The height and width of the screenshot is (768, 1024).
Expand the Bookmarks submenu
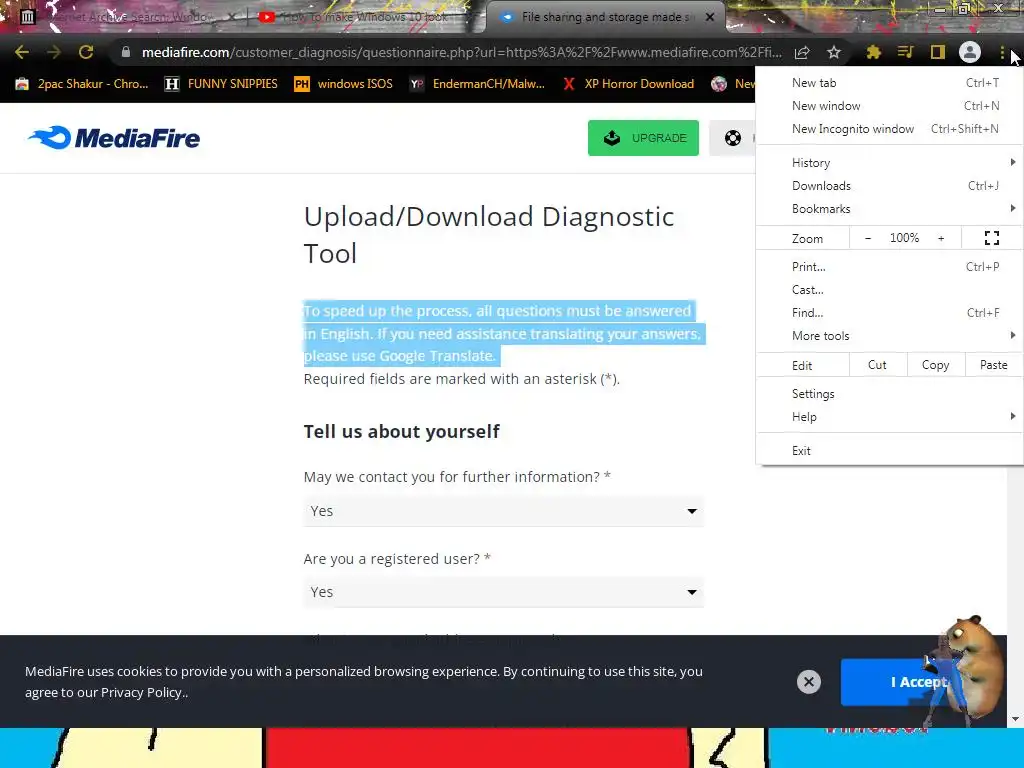click(x=889, y=208)
